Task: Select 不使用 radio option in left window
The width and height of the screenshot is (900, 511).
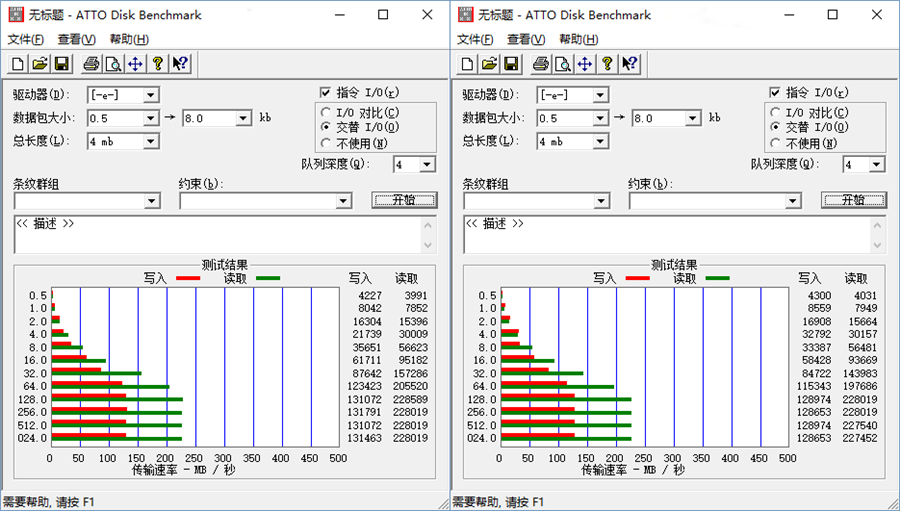Action: (326, 142)
